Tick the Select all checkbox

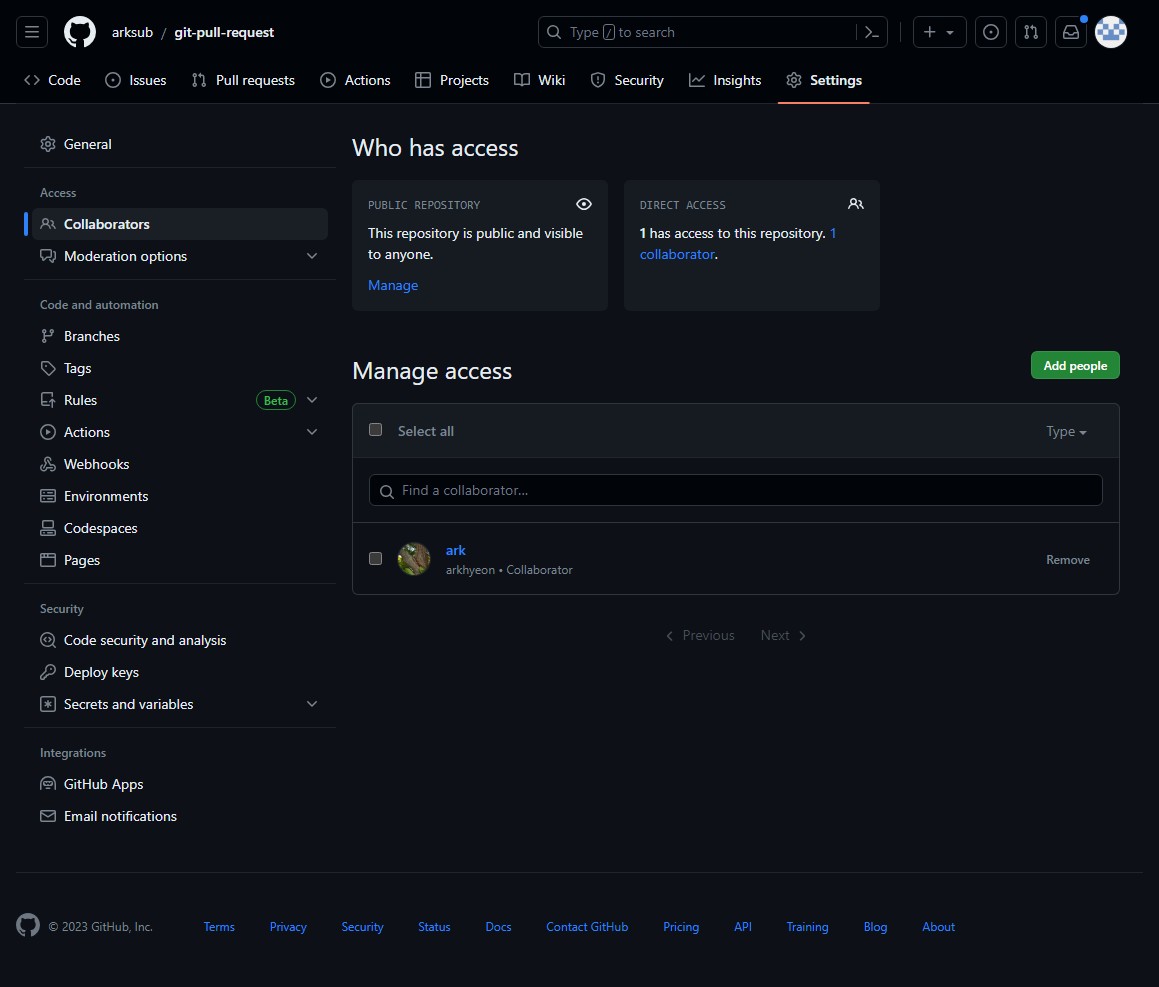pyautogui.click(x=375, y=430)
